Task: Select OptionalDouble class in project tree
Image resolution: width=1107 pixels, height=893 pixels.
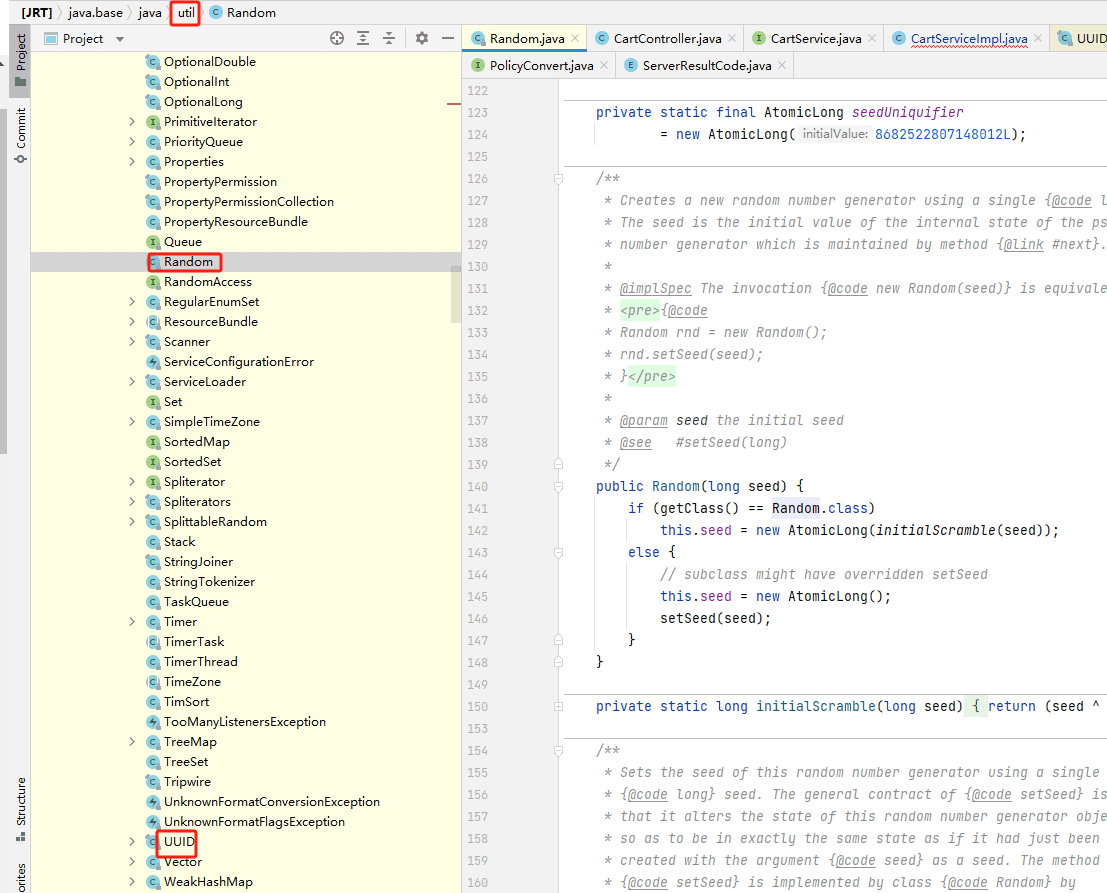Action: pyautogui.click(x=210, y=61)
